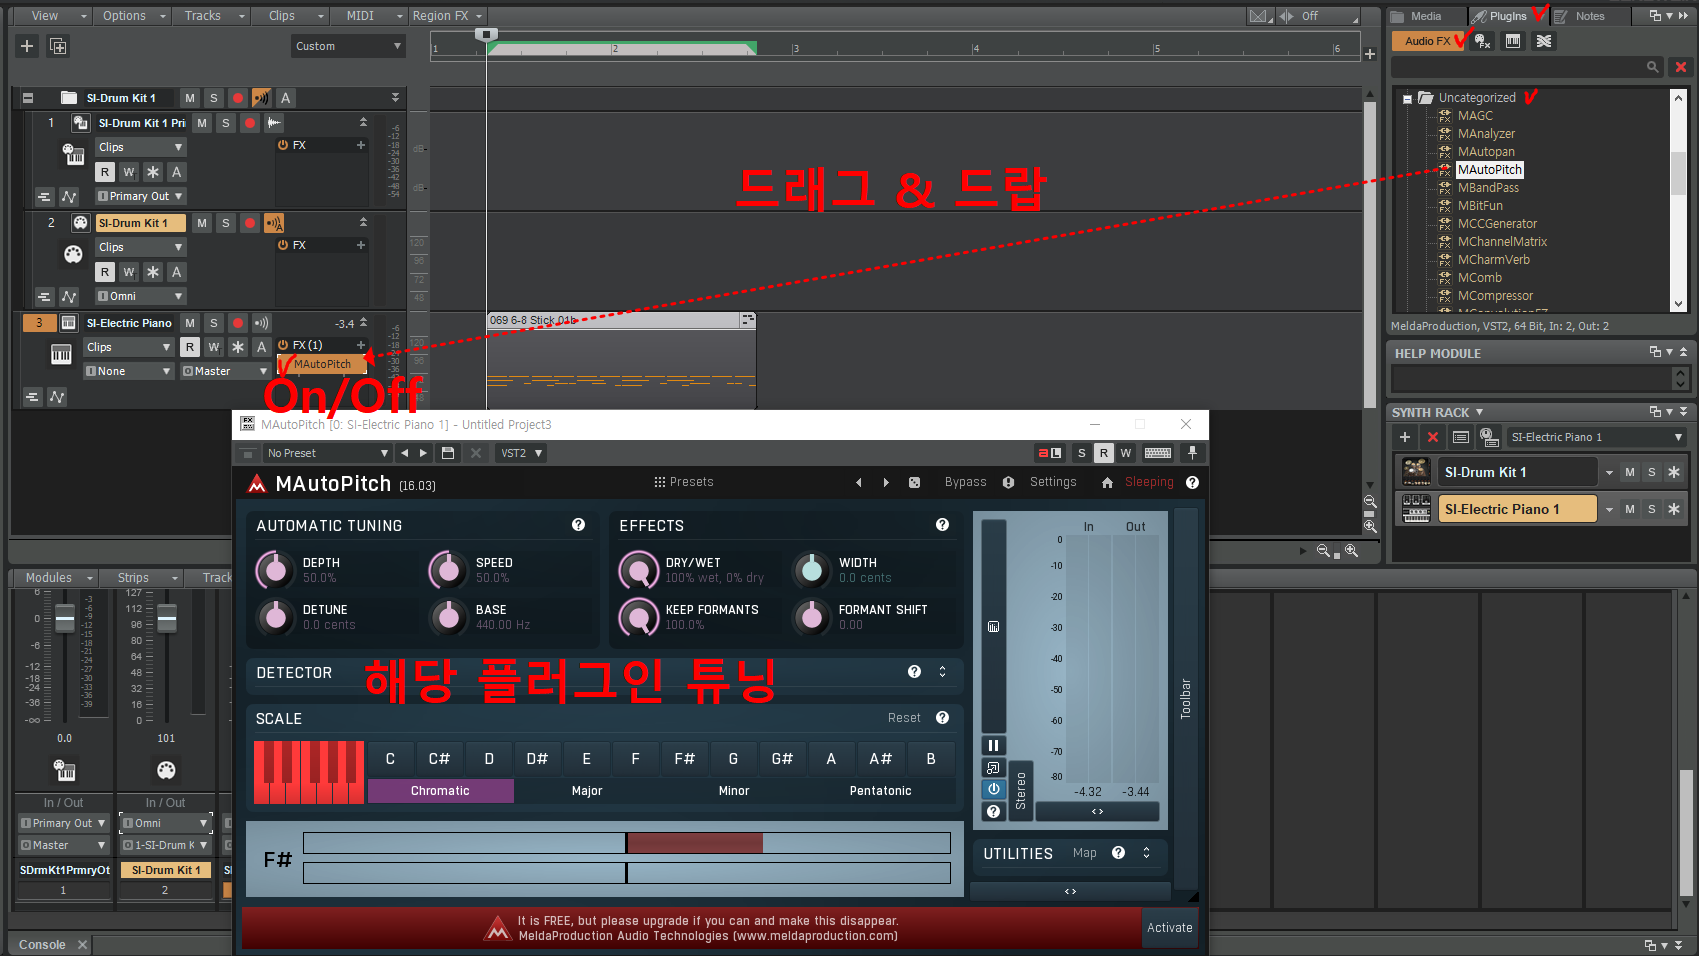Open Synth Rack insert options icon

[x=1489, y=437]
